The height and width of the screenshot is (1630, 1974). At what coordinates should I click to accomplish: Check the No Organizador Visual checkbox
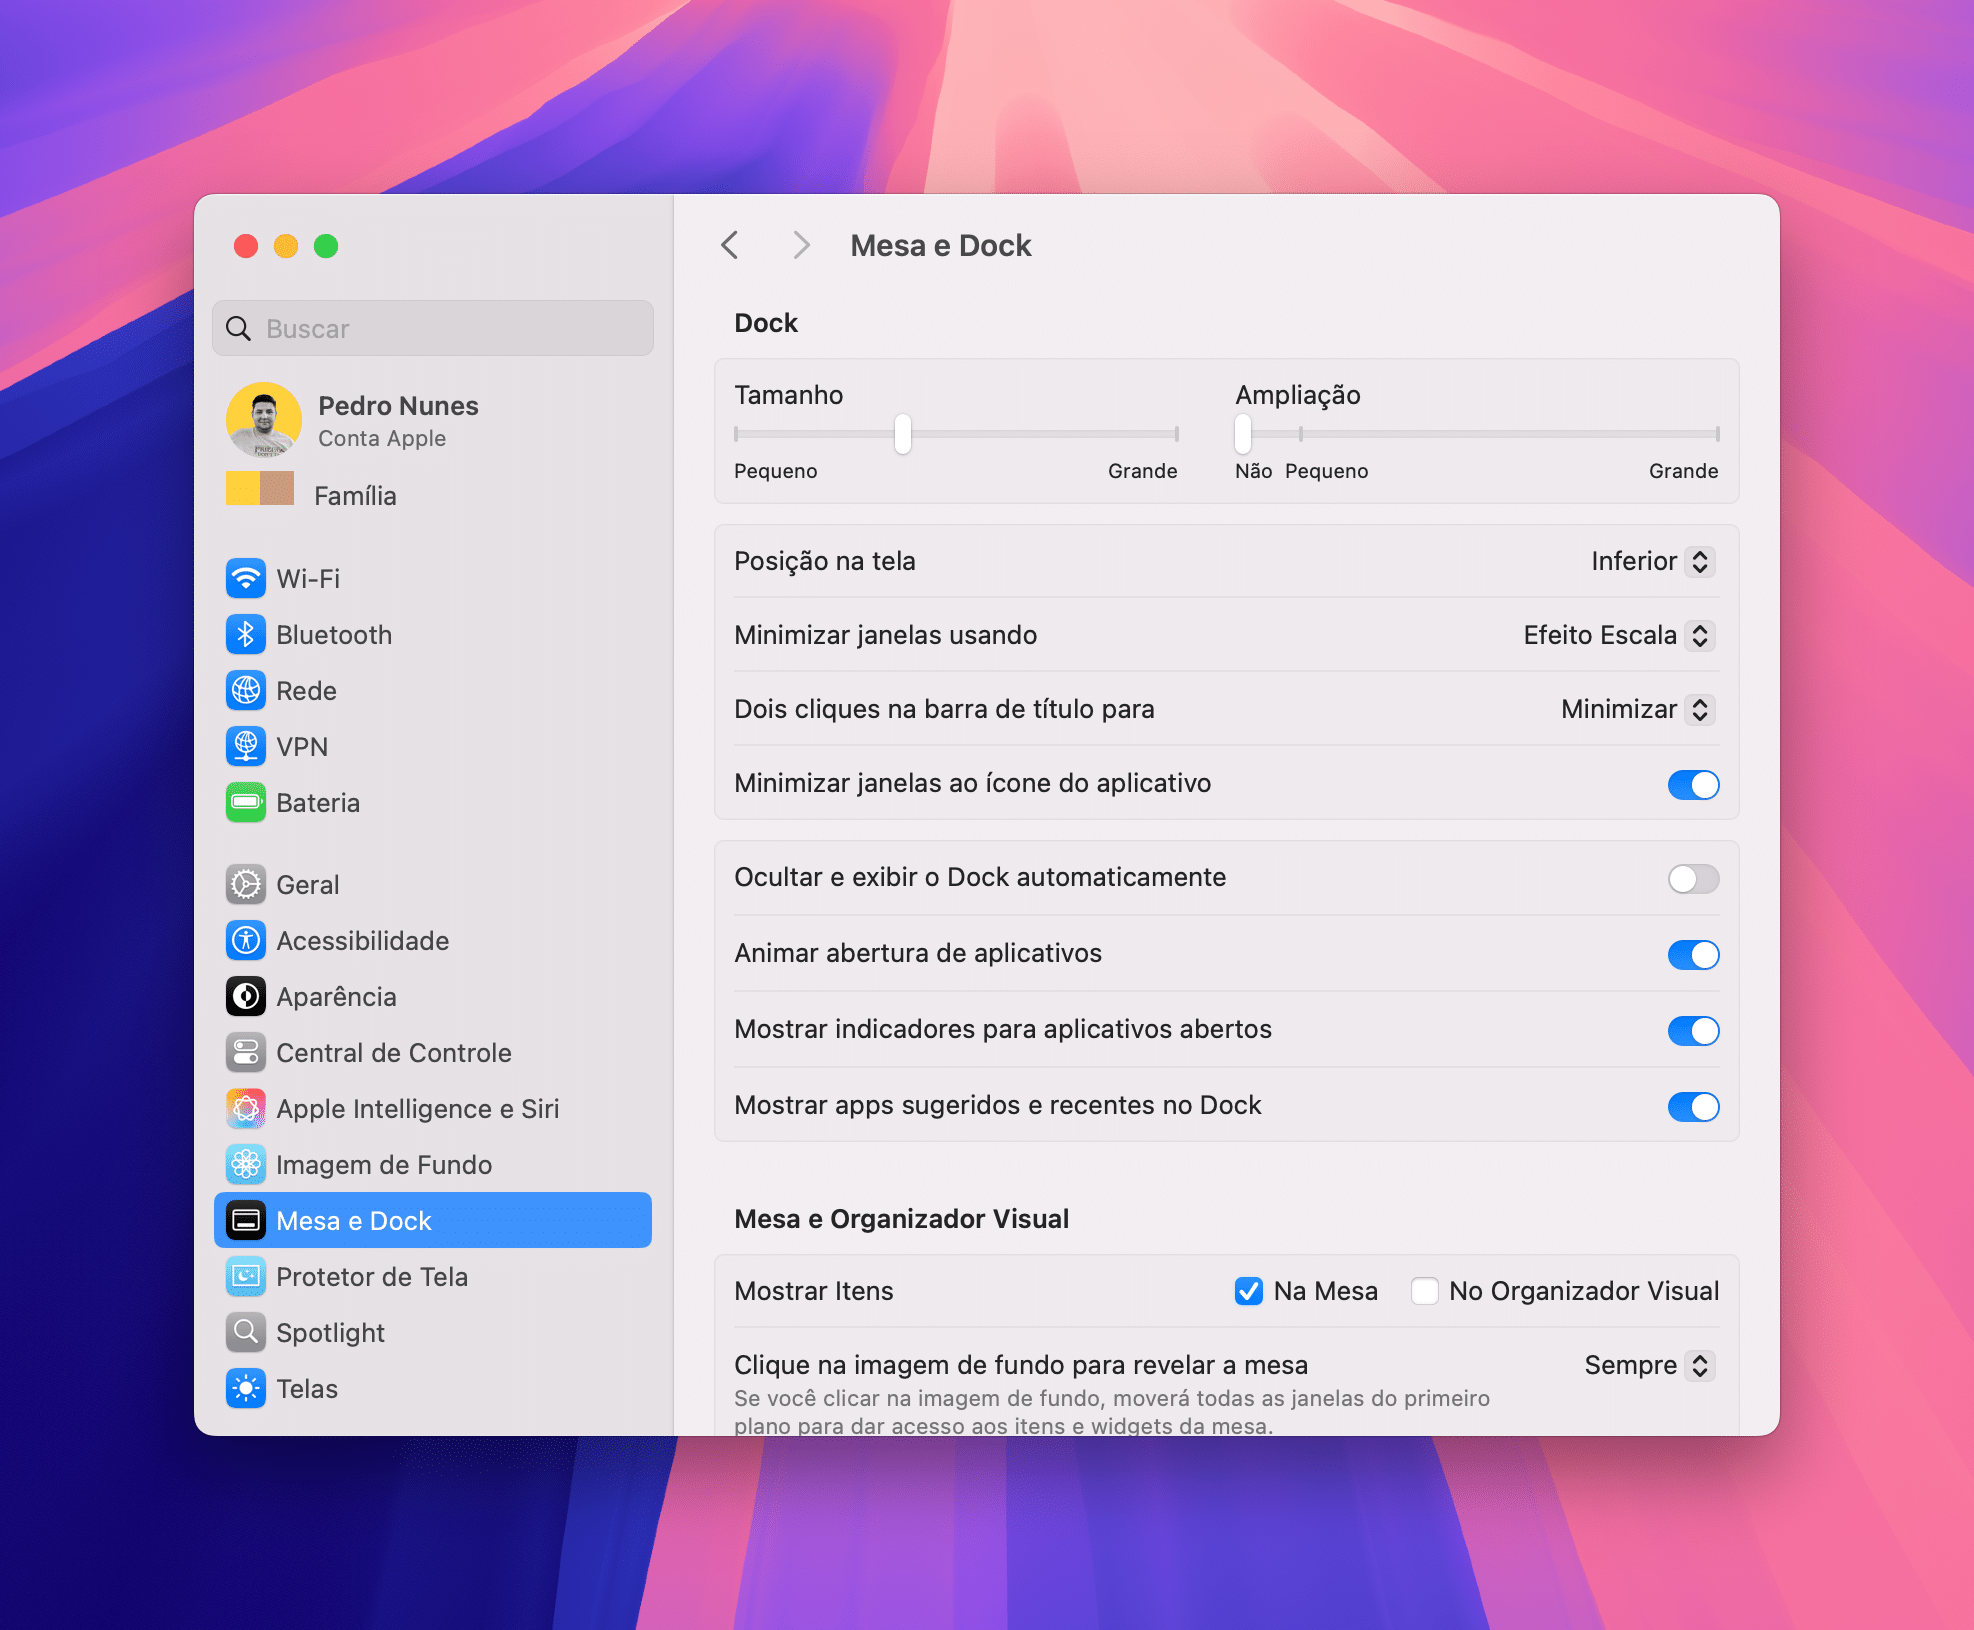[x=1424, y=1291]
